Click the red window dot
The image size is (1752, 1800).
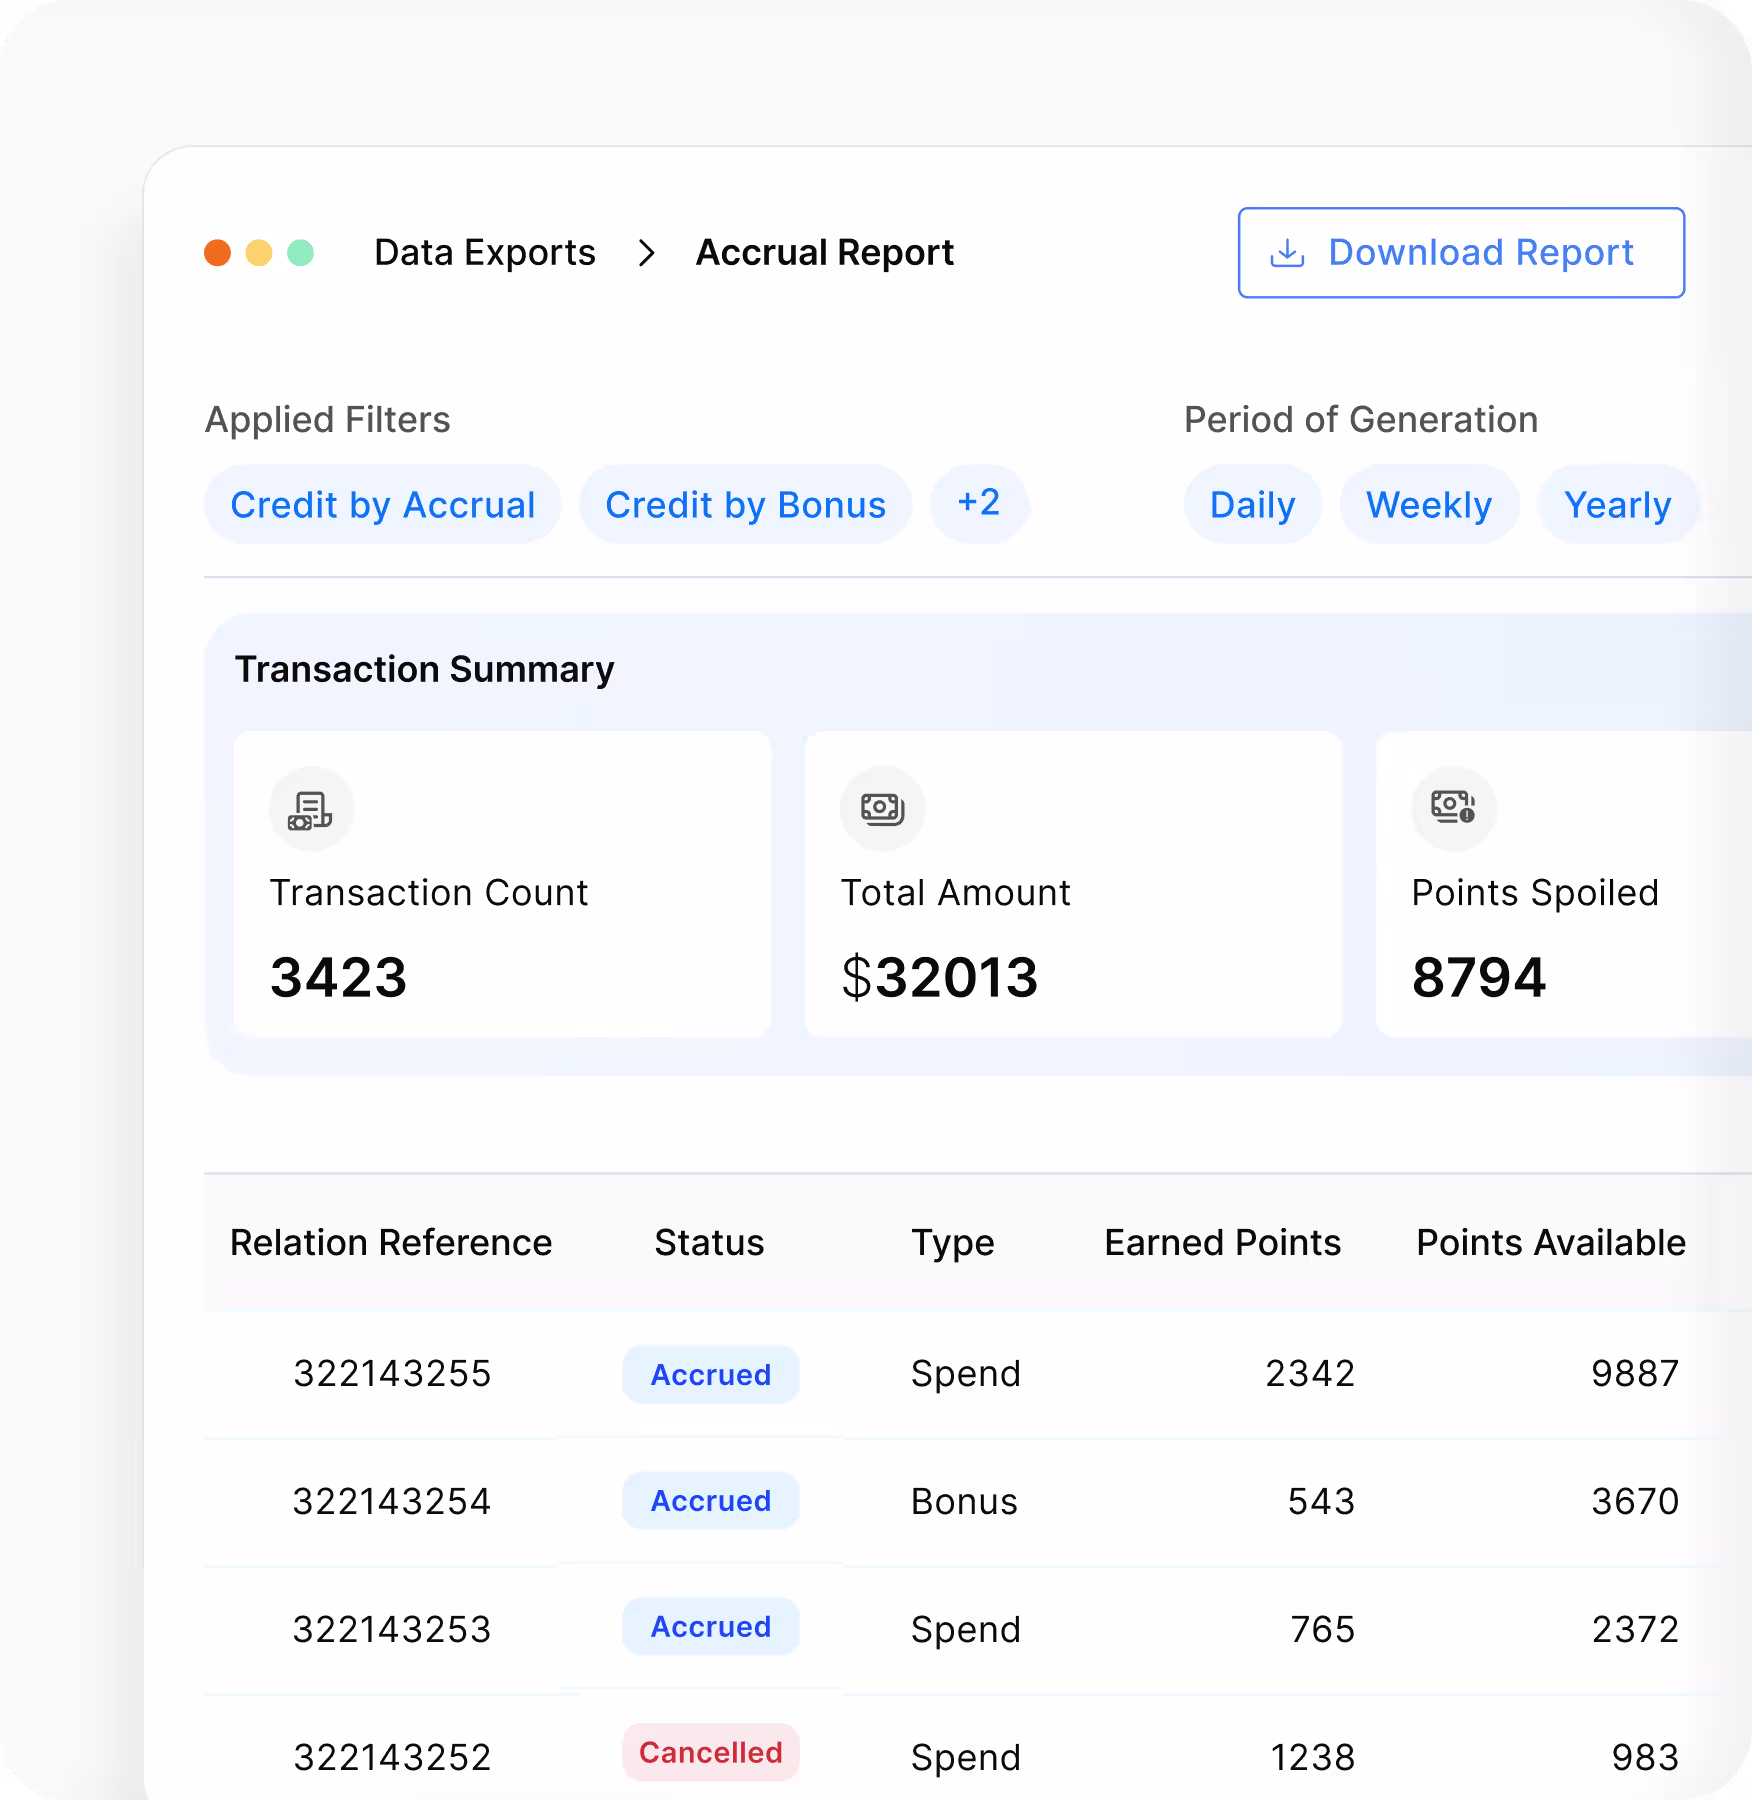[x=218, y=253]
